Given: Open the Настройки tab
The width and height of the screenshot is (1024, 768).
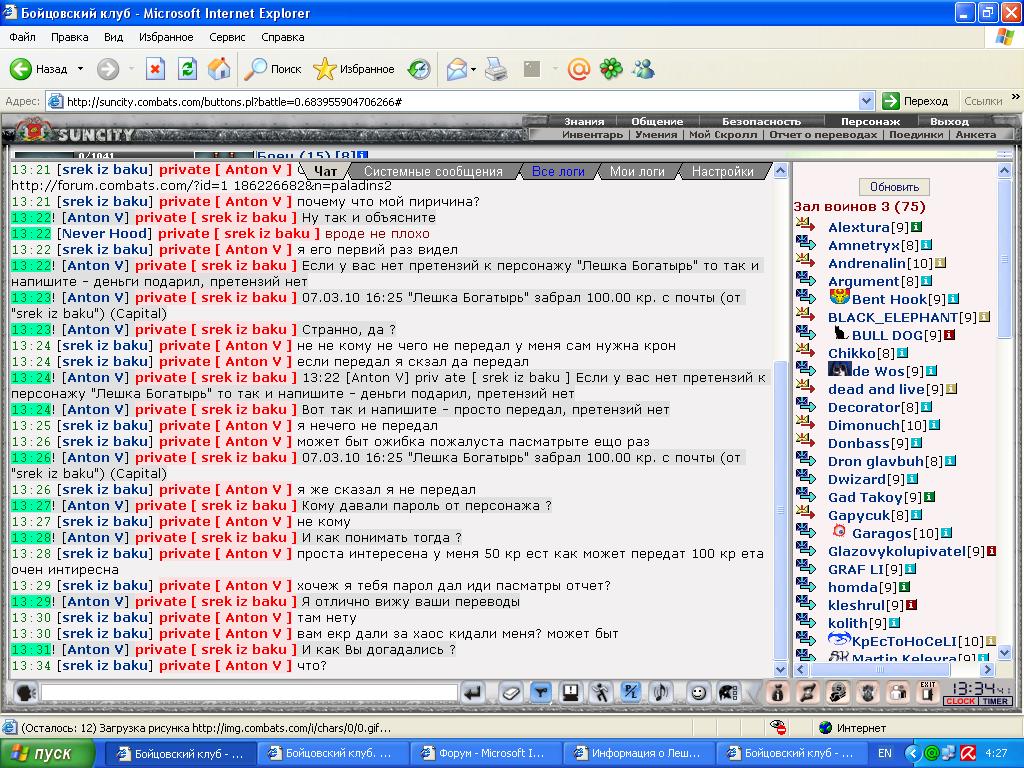Looking at the screenshot, I should click(722, 172).
